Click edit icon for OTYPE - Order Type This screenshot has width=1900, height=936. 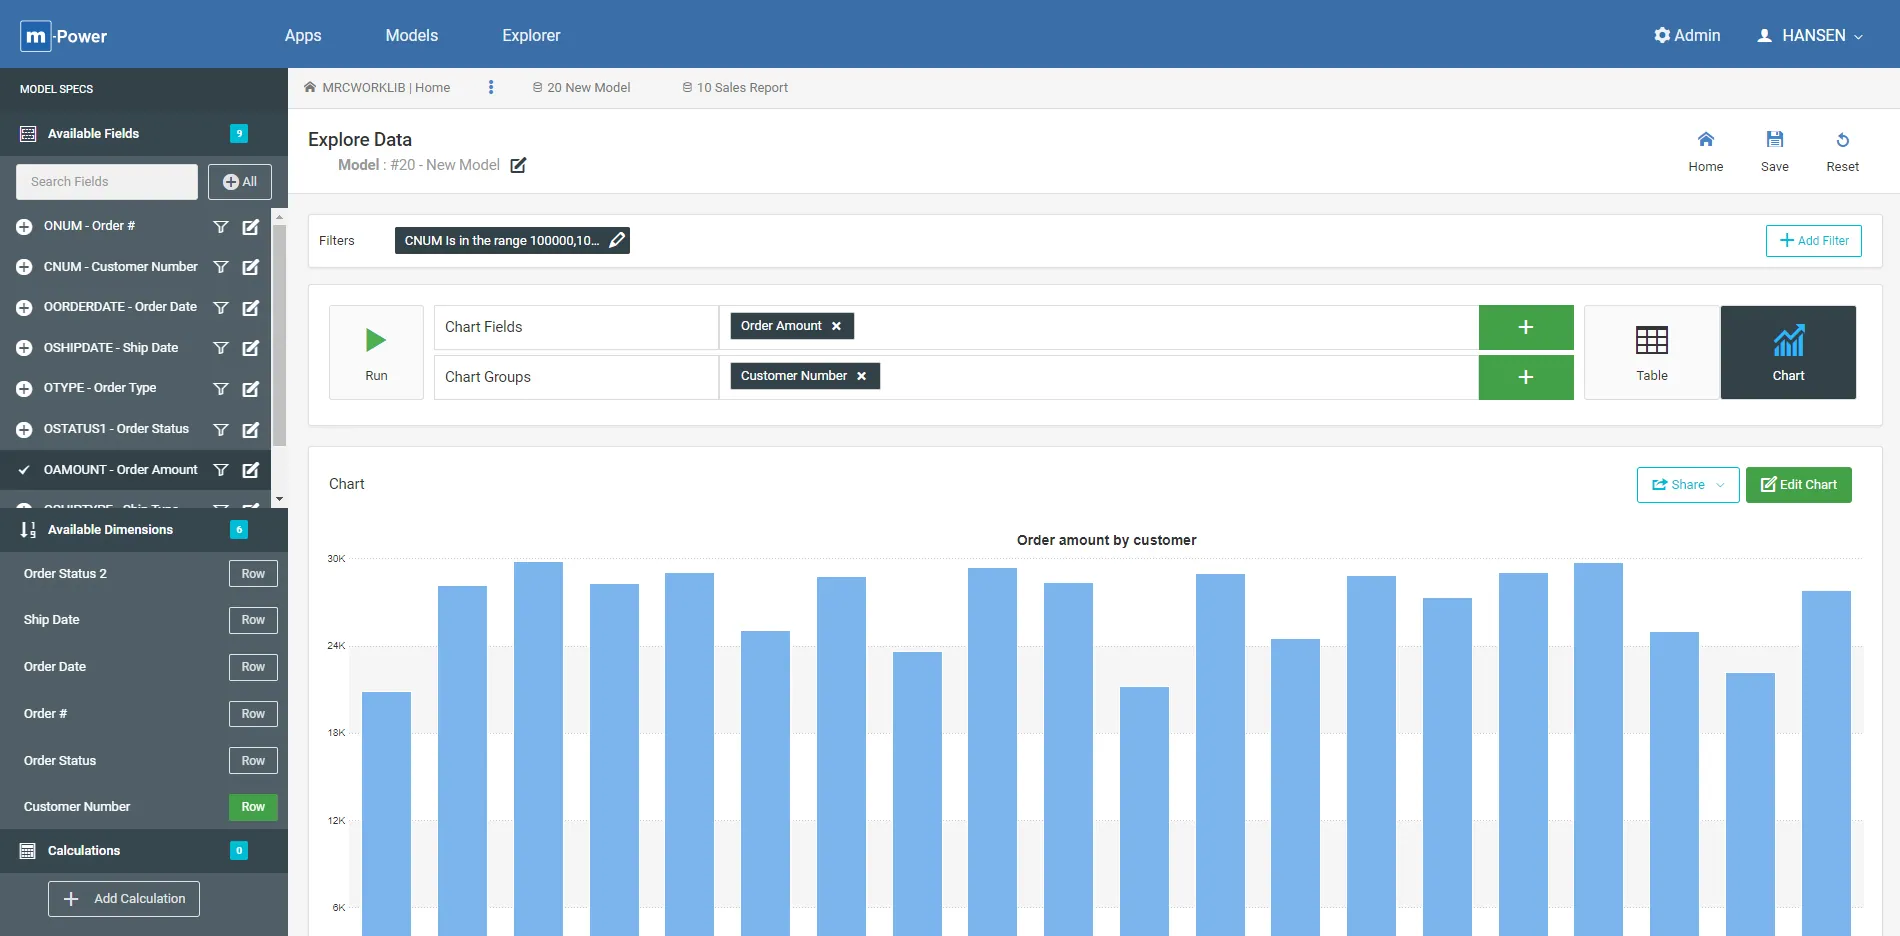[251, 389]
